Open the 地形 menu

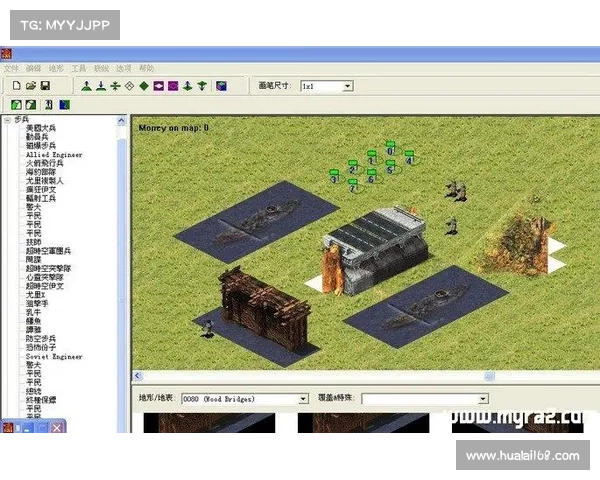(56, 68)
